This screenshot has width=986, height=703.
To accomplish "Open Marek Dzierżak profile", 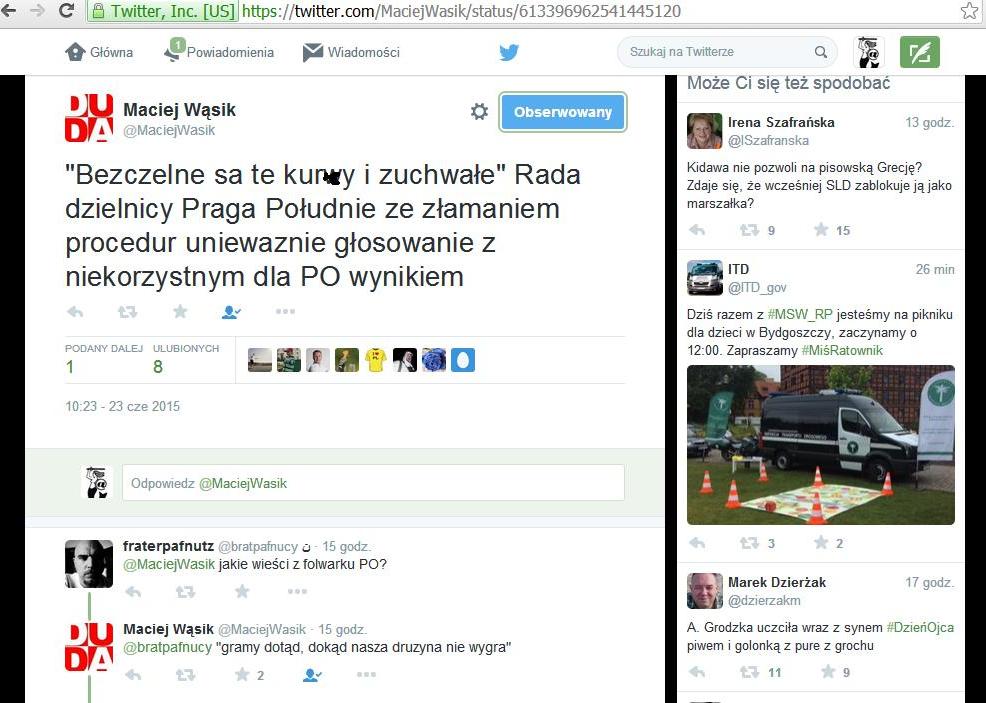I will click(x=777, y=582).
